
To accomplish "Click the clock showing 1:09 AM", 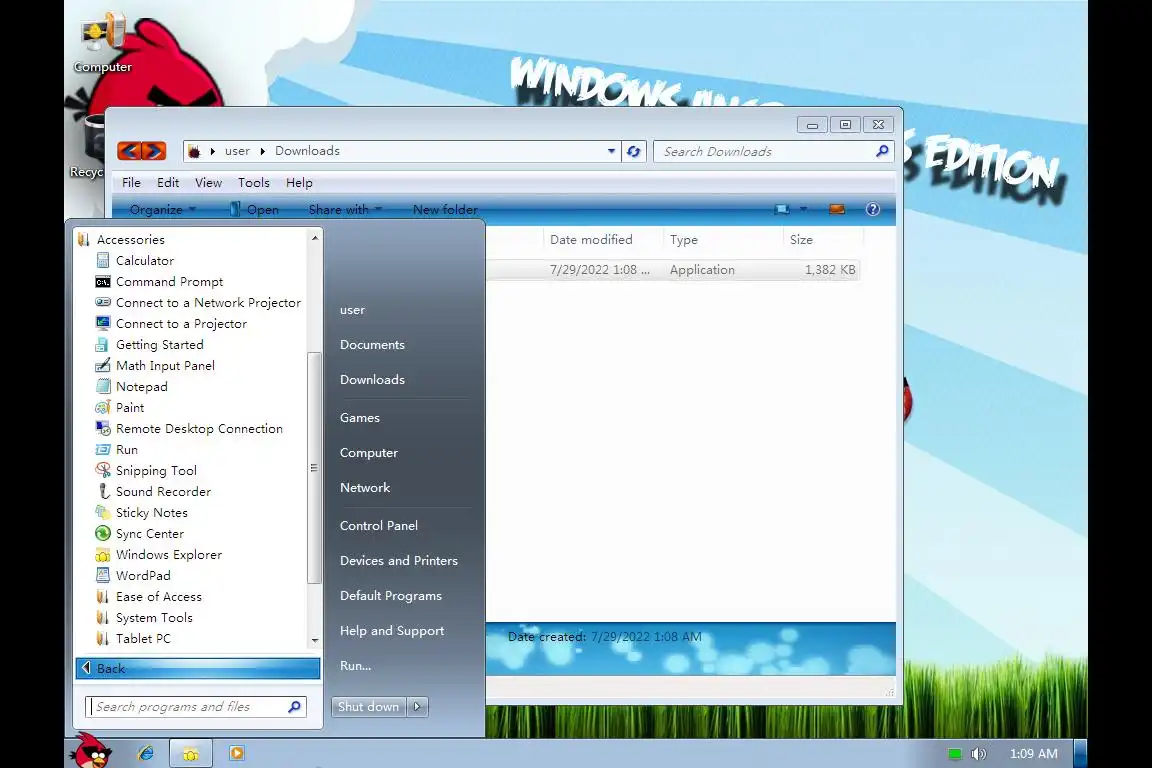I will coord(1033,753).
